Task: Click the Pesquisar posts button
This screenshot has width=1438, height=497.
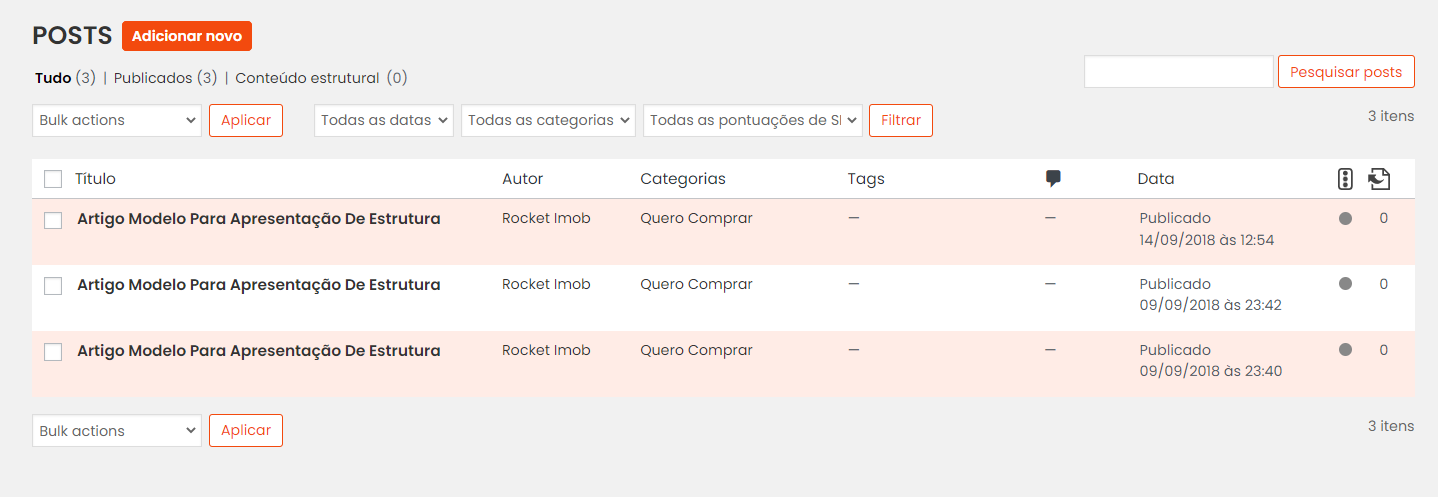Action: 1346,72
